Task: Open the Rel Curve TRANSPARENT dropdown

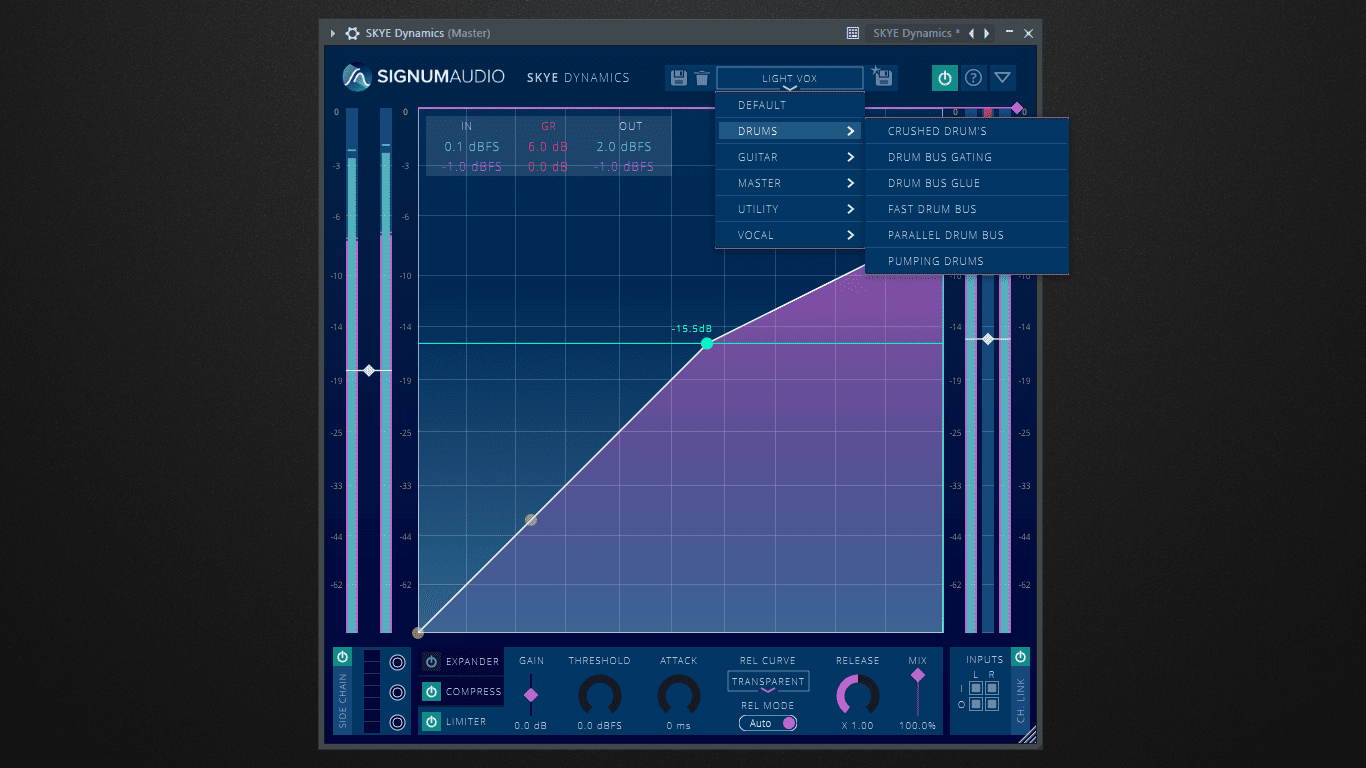Action: [768, 682]
